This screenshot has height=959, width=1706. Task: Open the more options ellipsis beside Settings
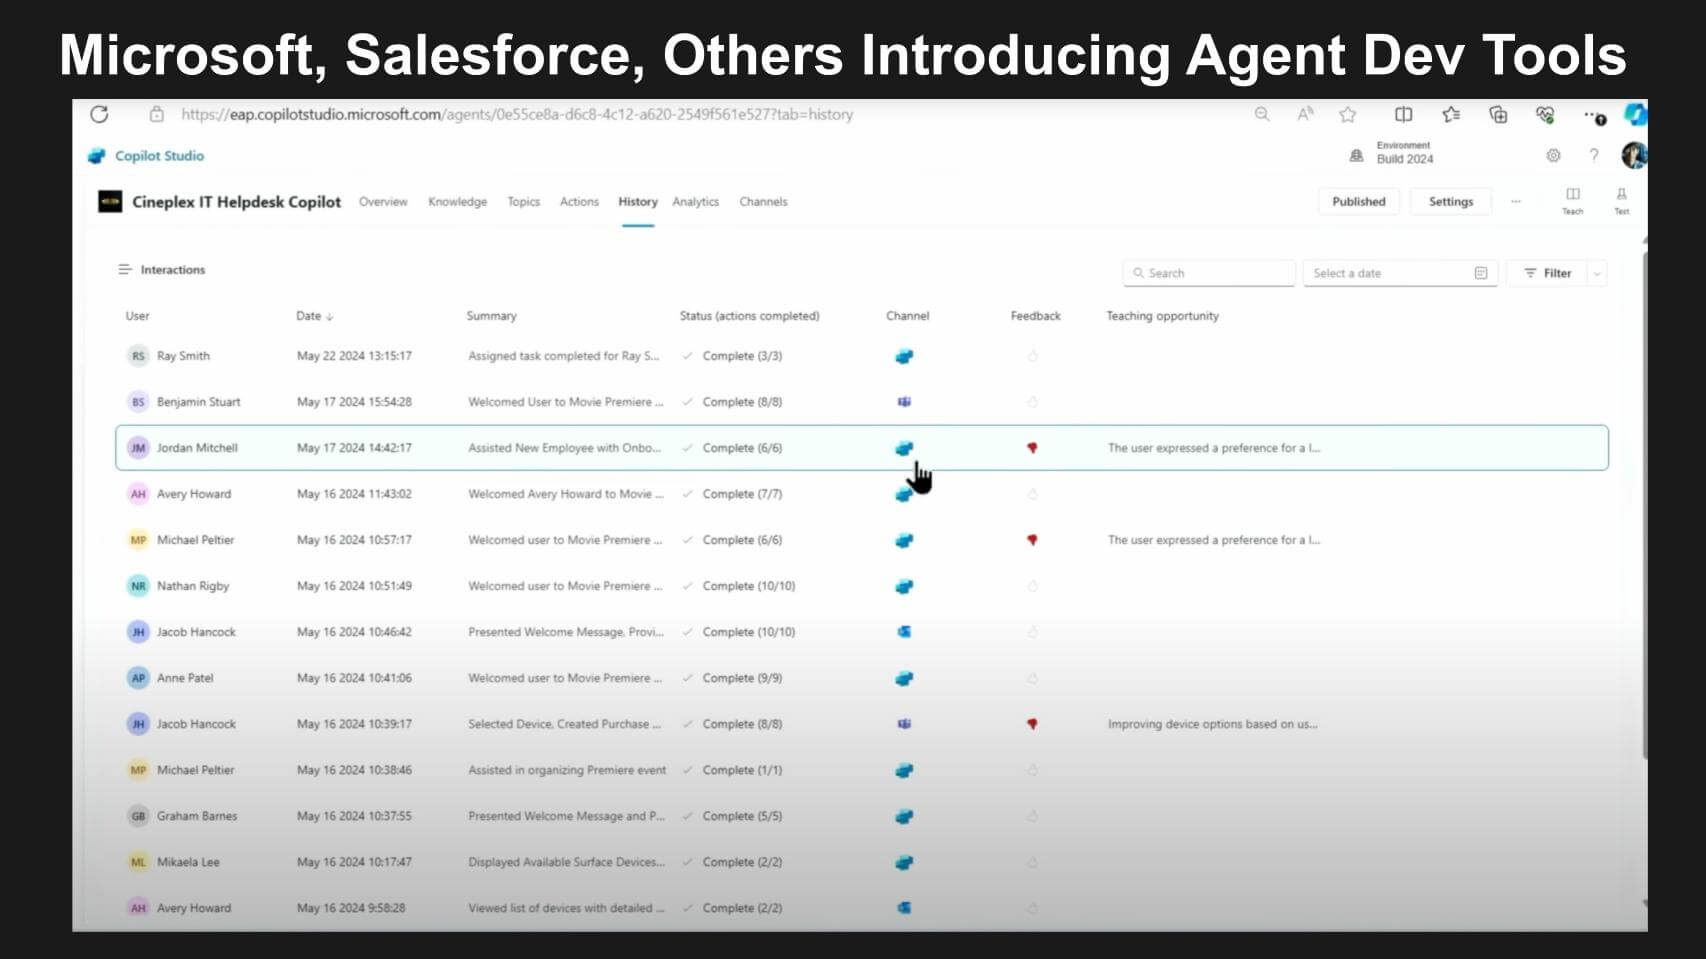coord(1516,202)
